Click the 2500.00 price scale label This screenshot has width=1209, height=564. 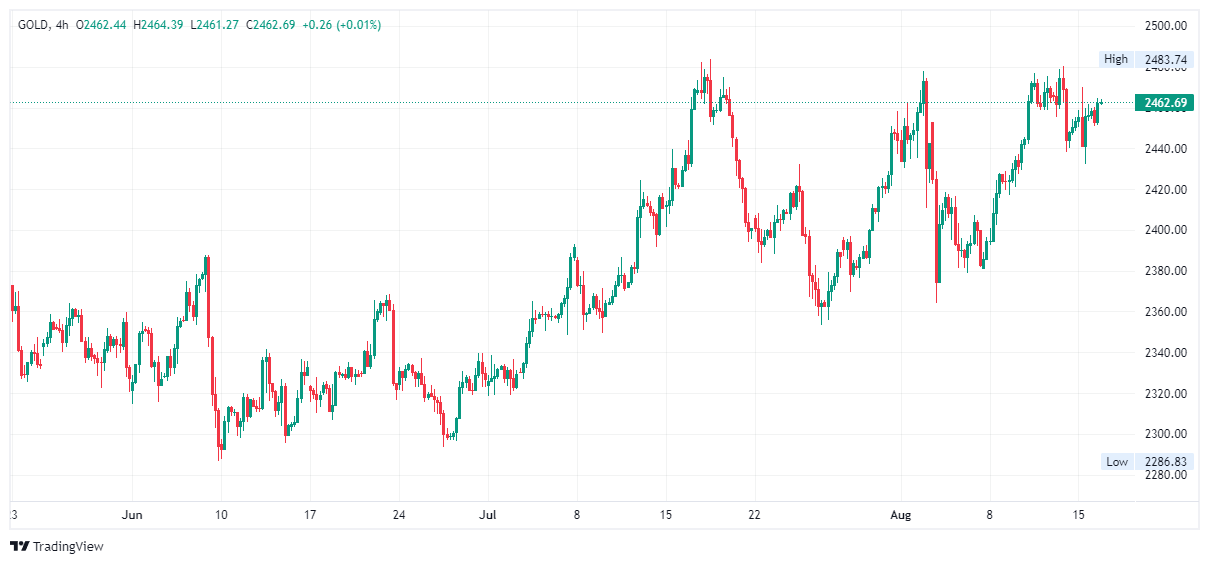tap(1165, 26)
